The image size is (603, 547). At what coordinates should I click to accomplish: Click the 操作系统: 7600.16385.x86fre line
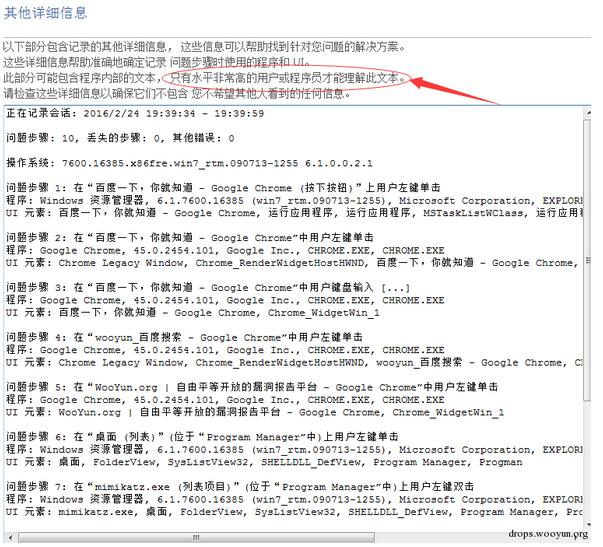tap(189, 163)
